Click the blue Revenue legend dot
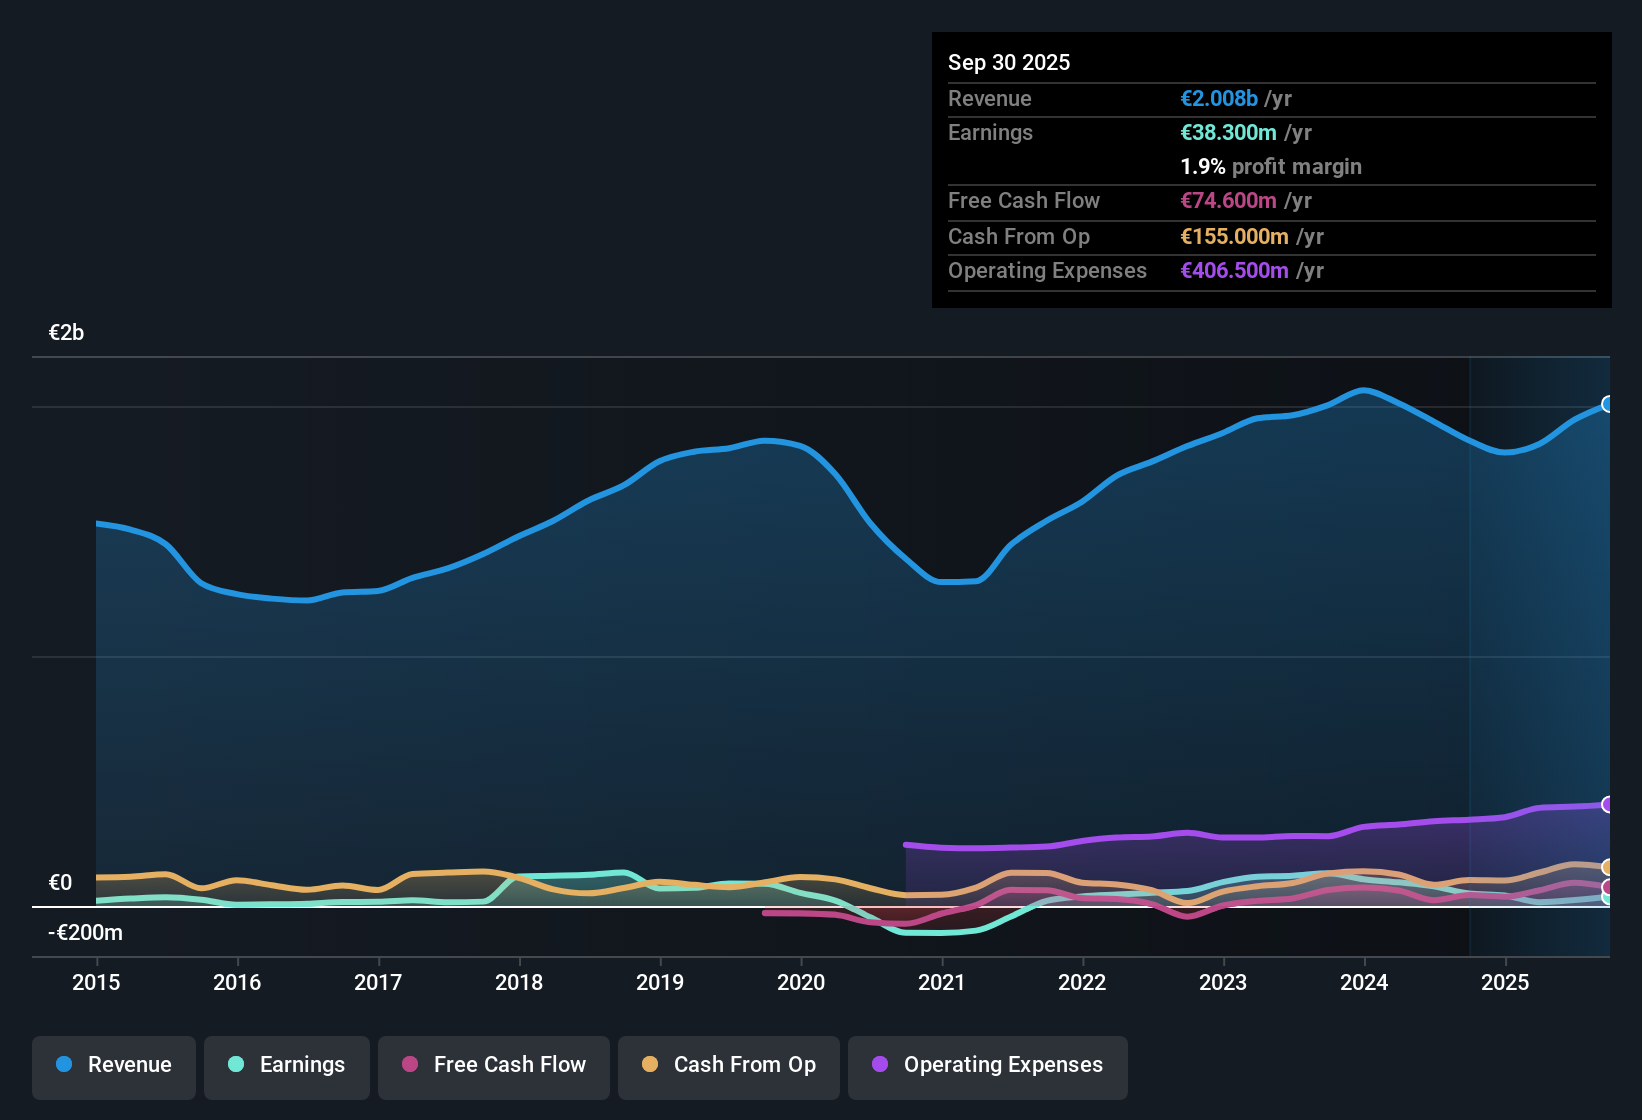Screen dimensions: 1642x1120 (x=64, y=1065)
